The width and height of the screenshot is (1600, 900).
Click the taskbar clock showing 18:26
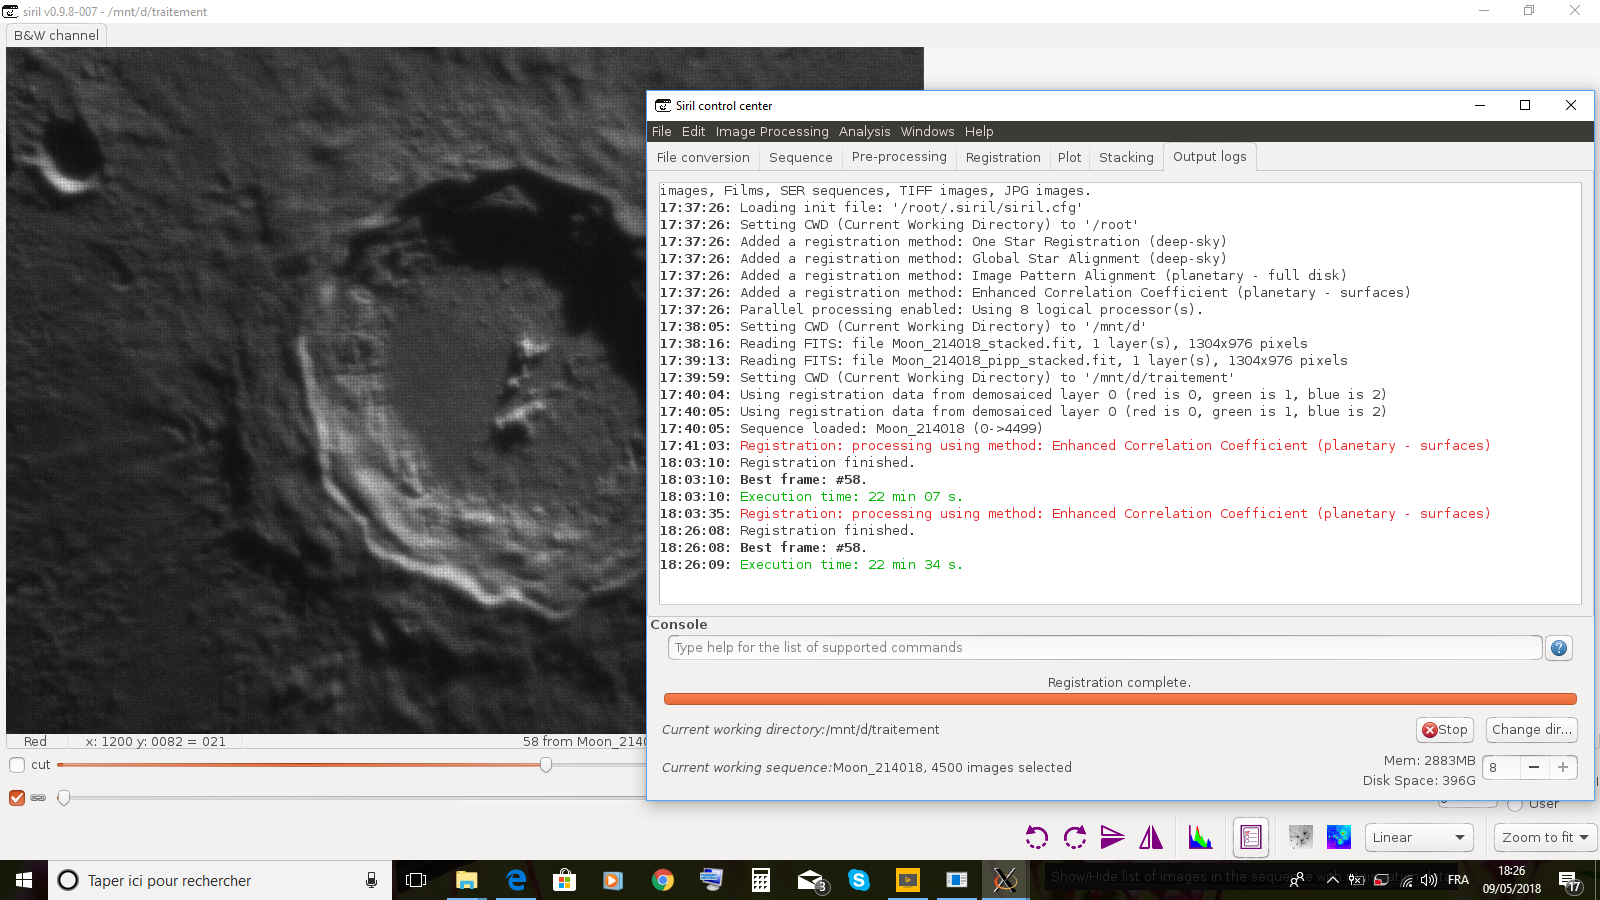pyautogui.click(x=1512, y=880)
